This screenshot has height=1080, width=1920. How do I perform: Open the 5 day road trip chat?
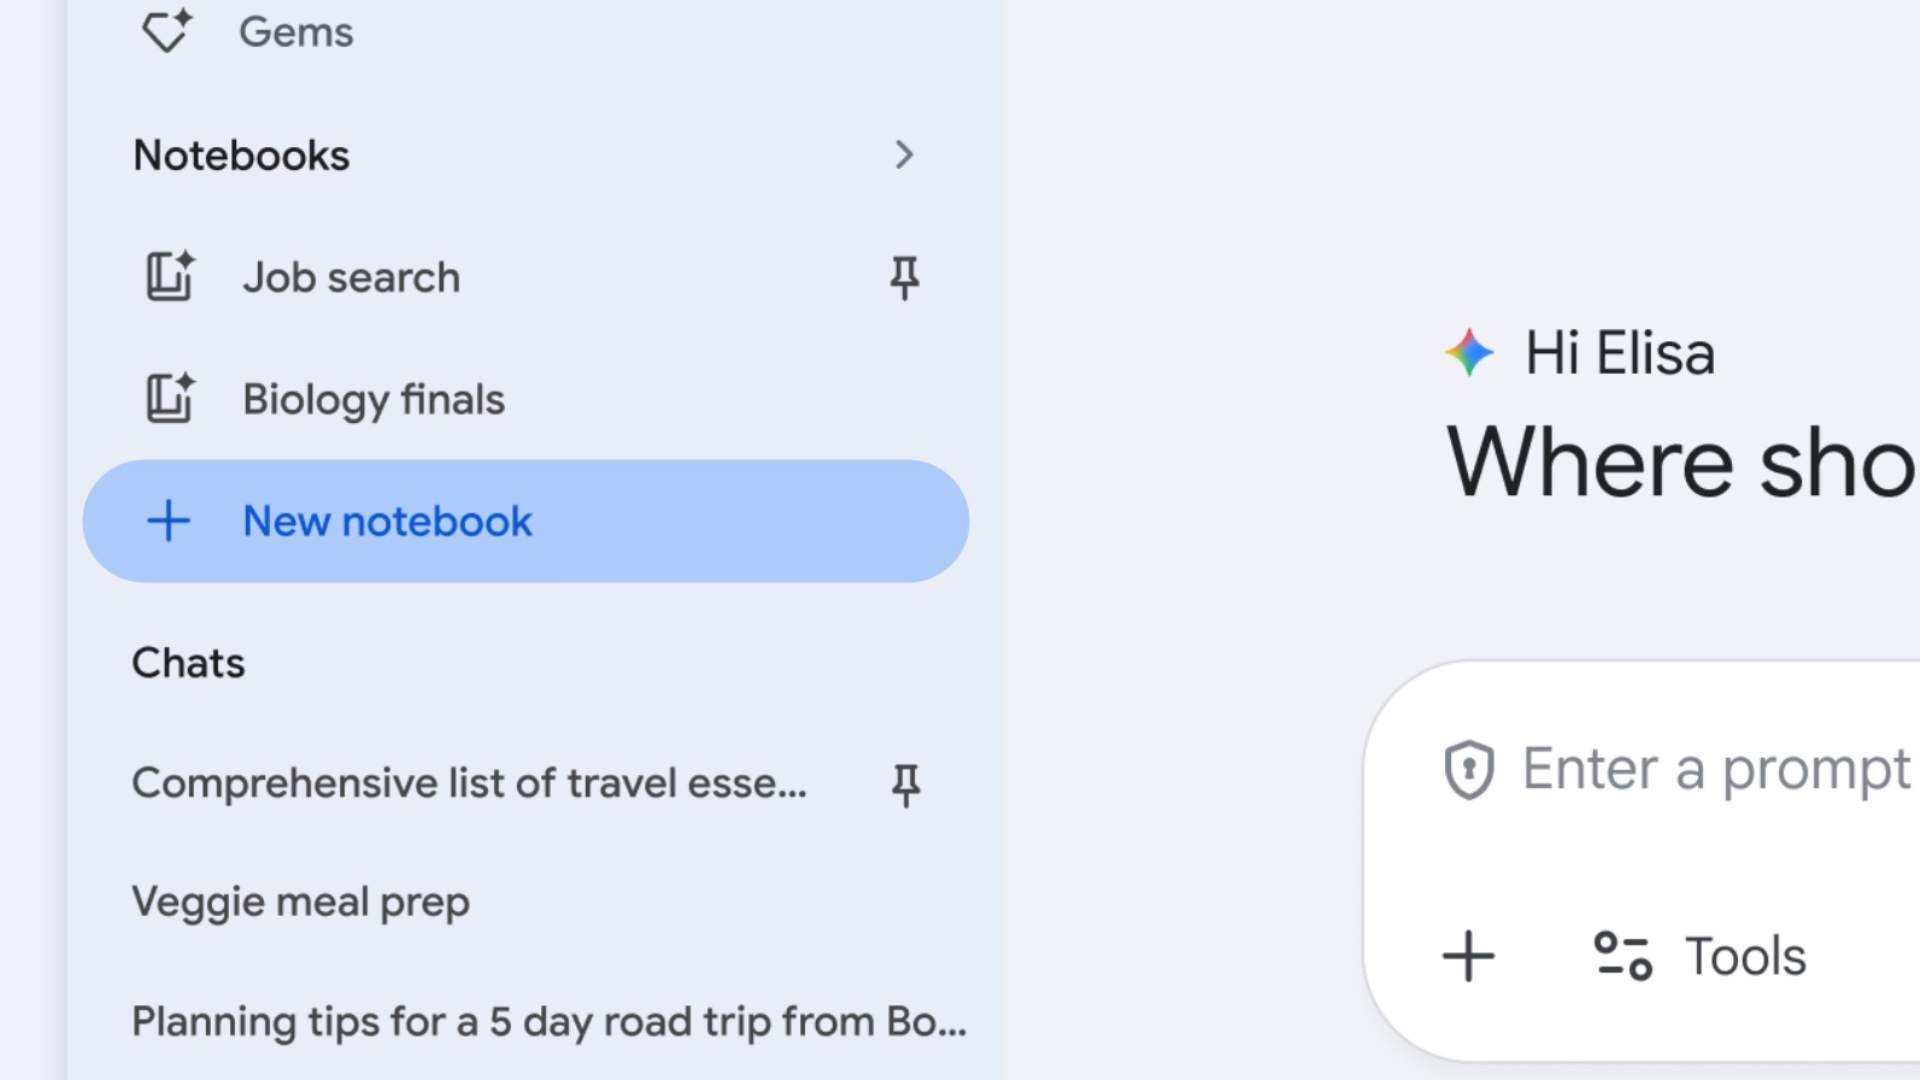[x=548, y=1022]
